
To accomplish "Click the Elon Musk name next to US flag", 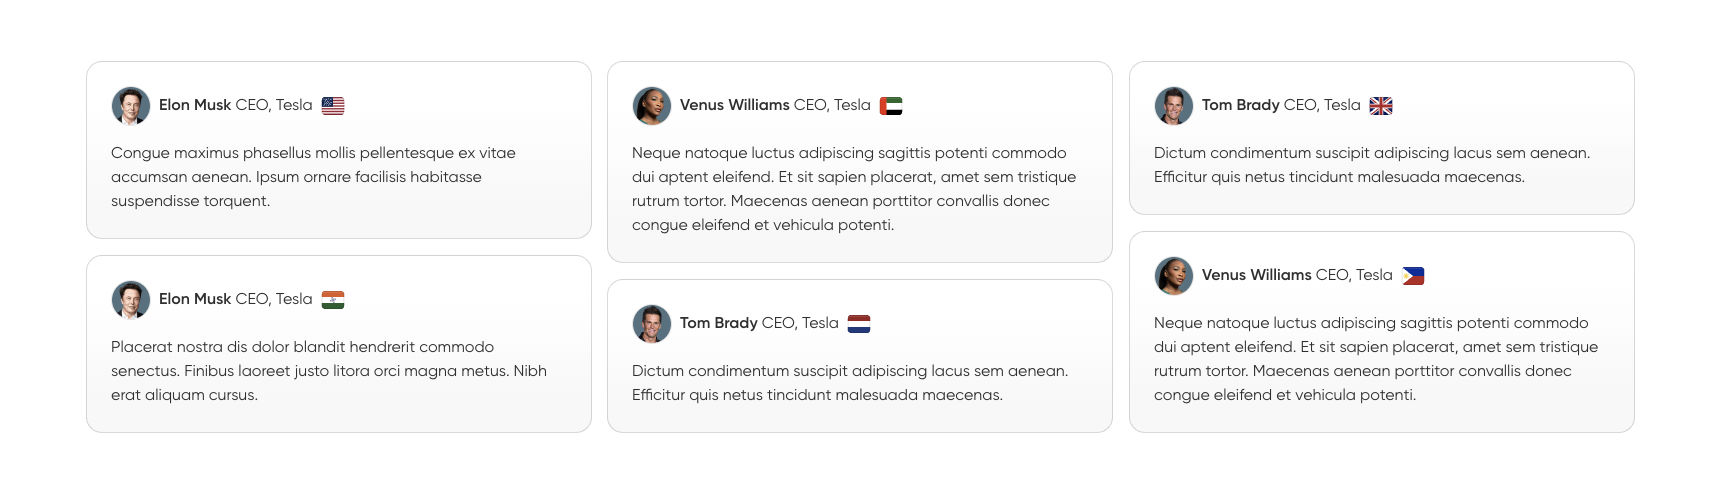I will coord(195,105).
